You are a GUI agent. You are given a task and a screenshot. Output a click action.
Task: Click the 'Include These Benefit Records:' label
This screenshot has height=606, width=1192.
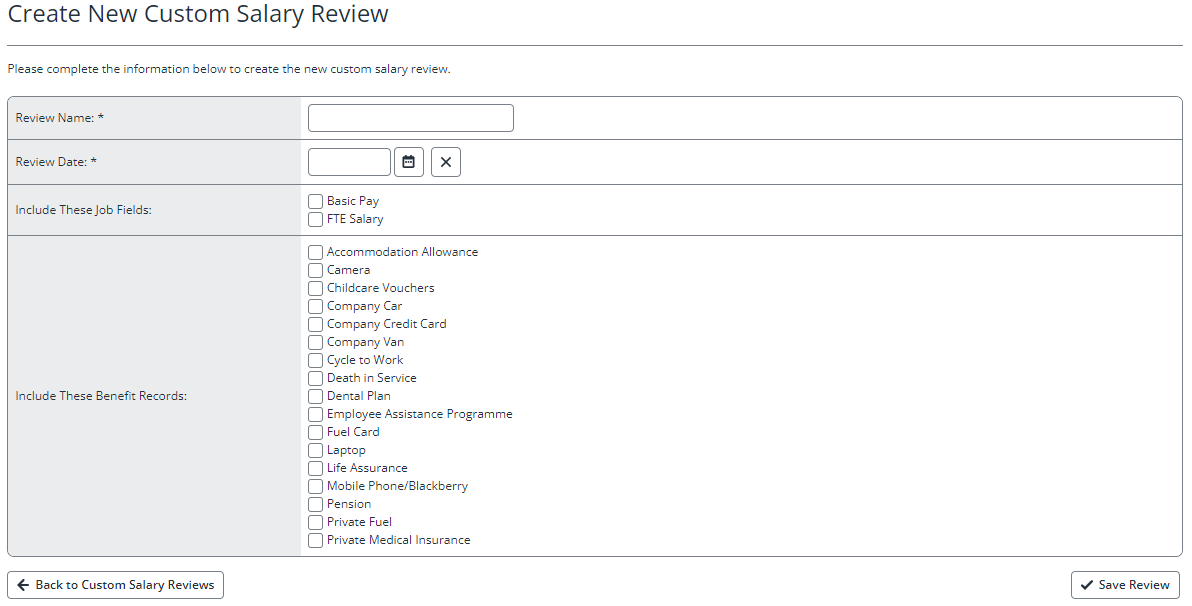tap(101, 396)
